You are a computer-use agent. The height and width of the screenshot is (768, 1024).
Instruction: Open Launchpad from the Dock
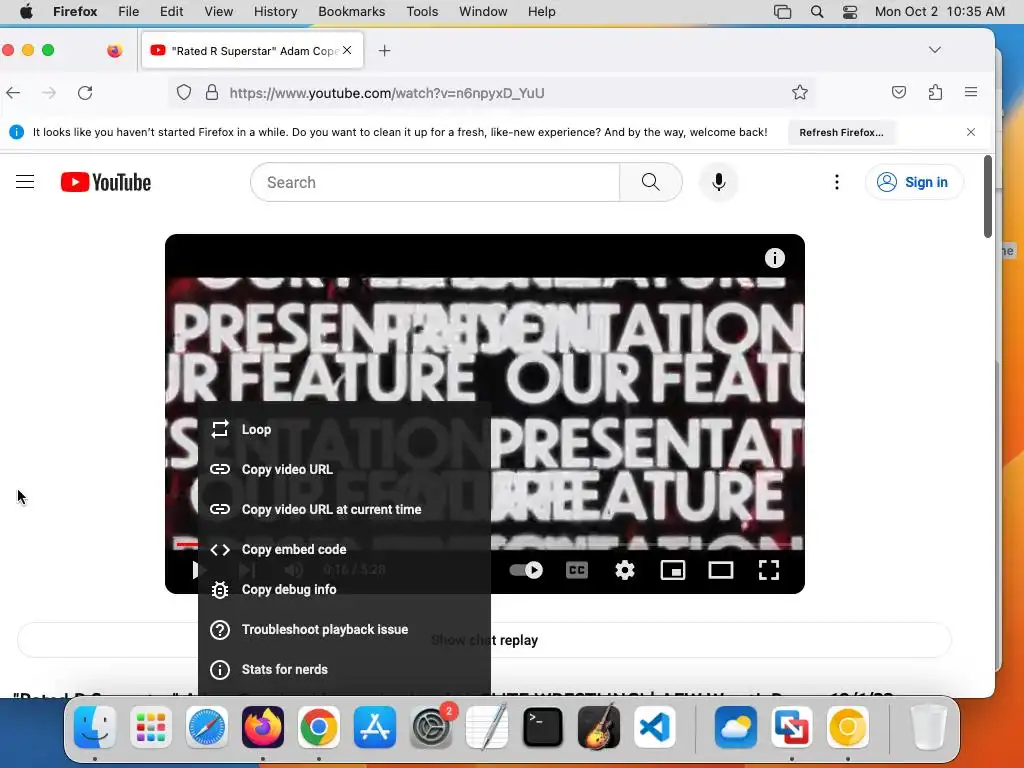coord(151,727)
